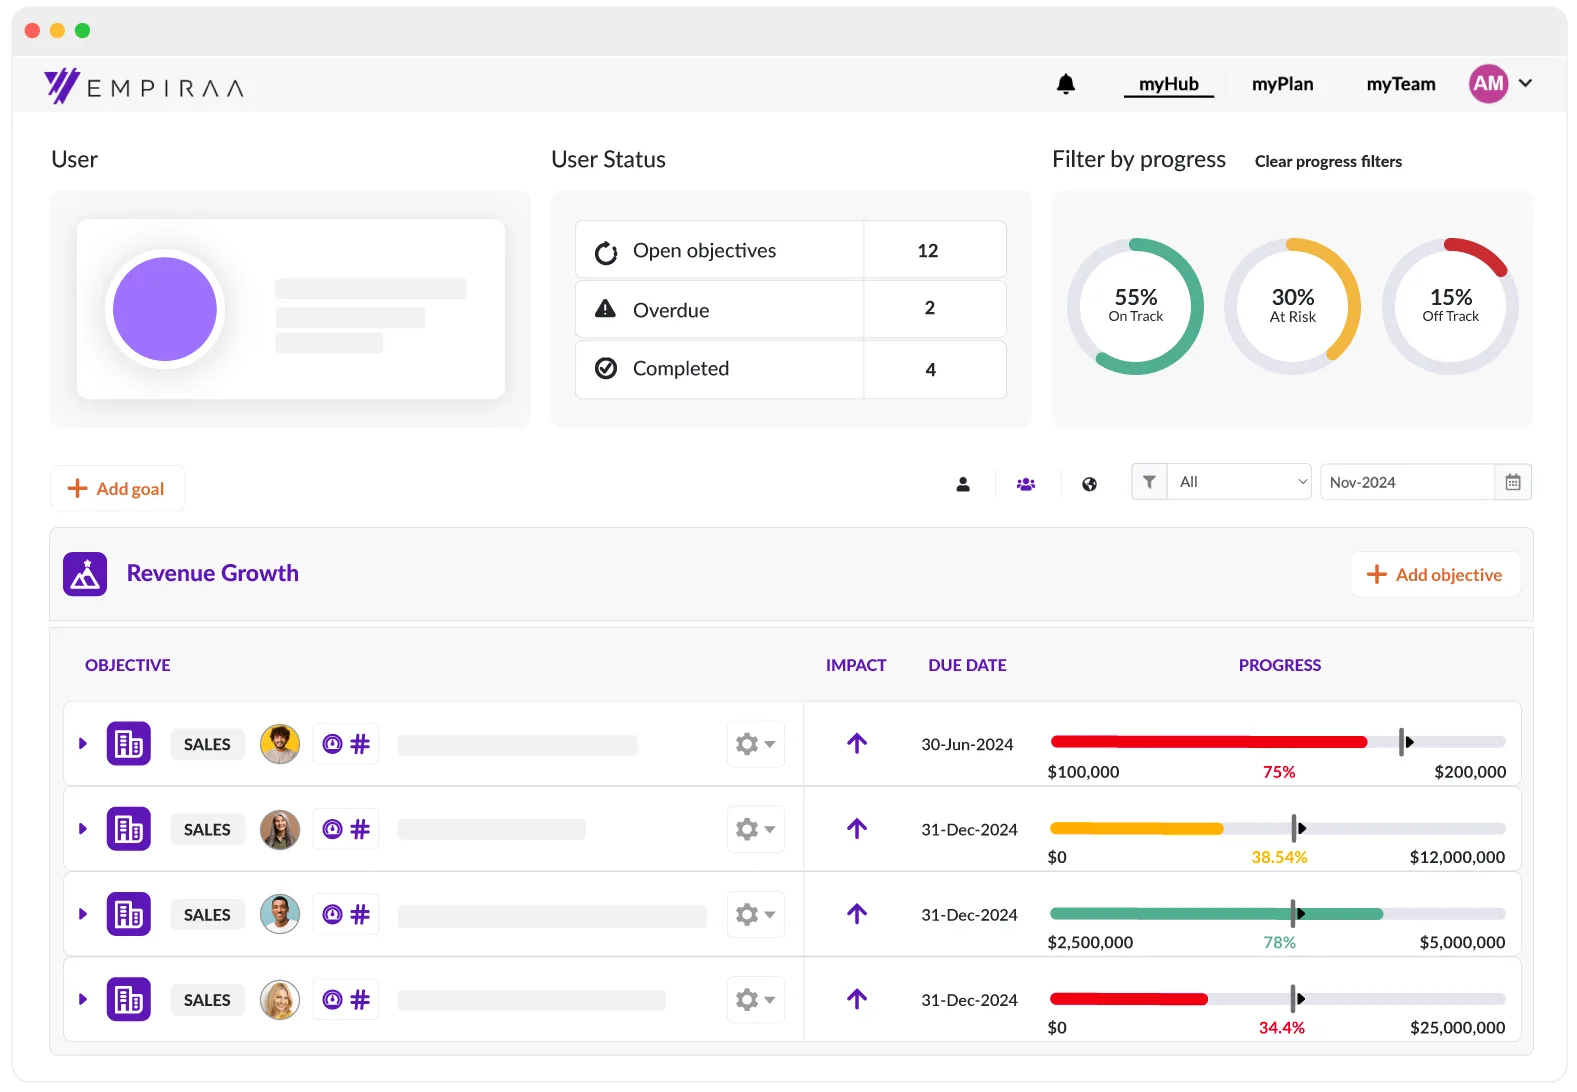The width and height of the screenshot is (1577, 1092).
Task: Click the 38.54% orange progress bar
Action: (1136, 829)
